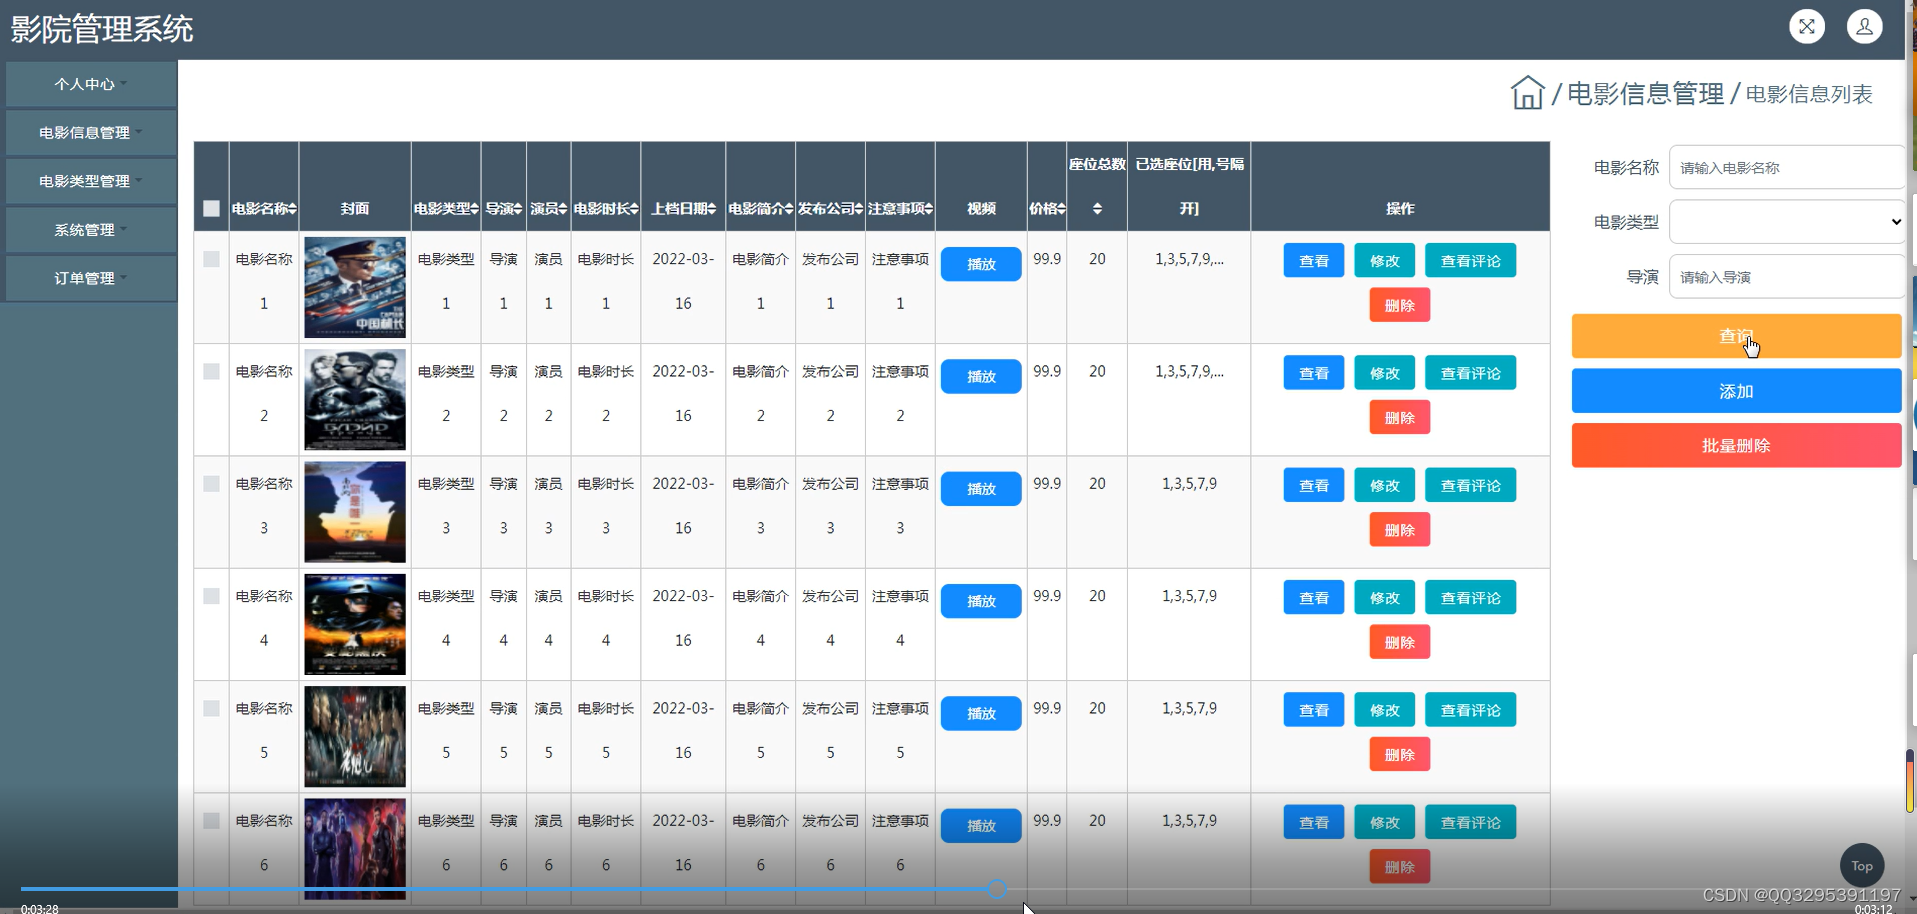The height and width of the screenshot is (914, 1917).
Task: Check the row checkbox for 电影名称 4
Action: tap(211, 596)
